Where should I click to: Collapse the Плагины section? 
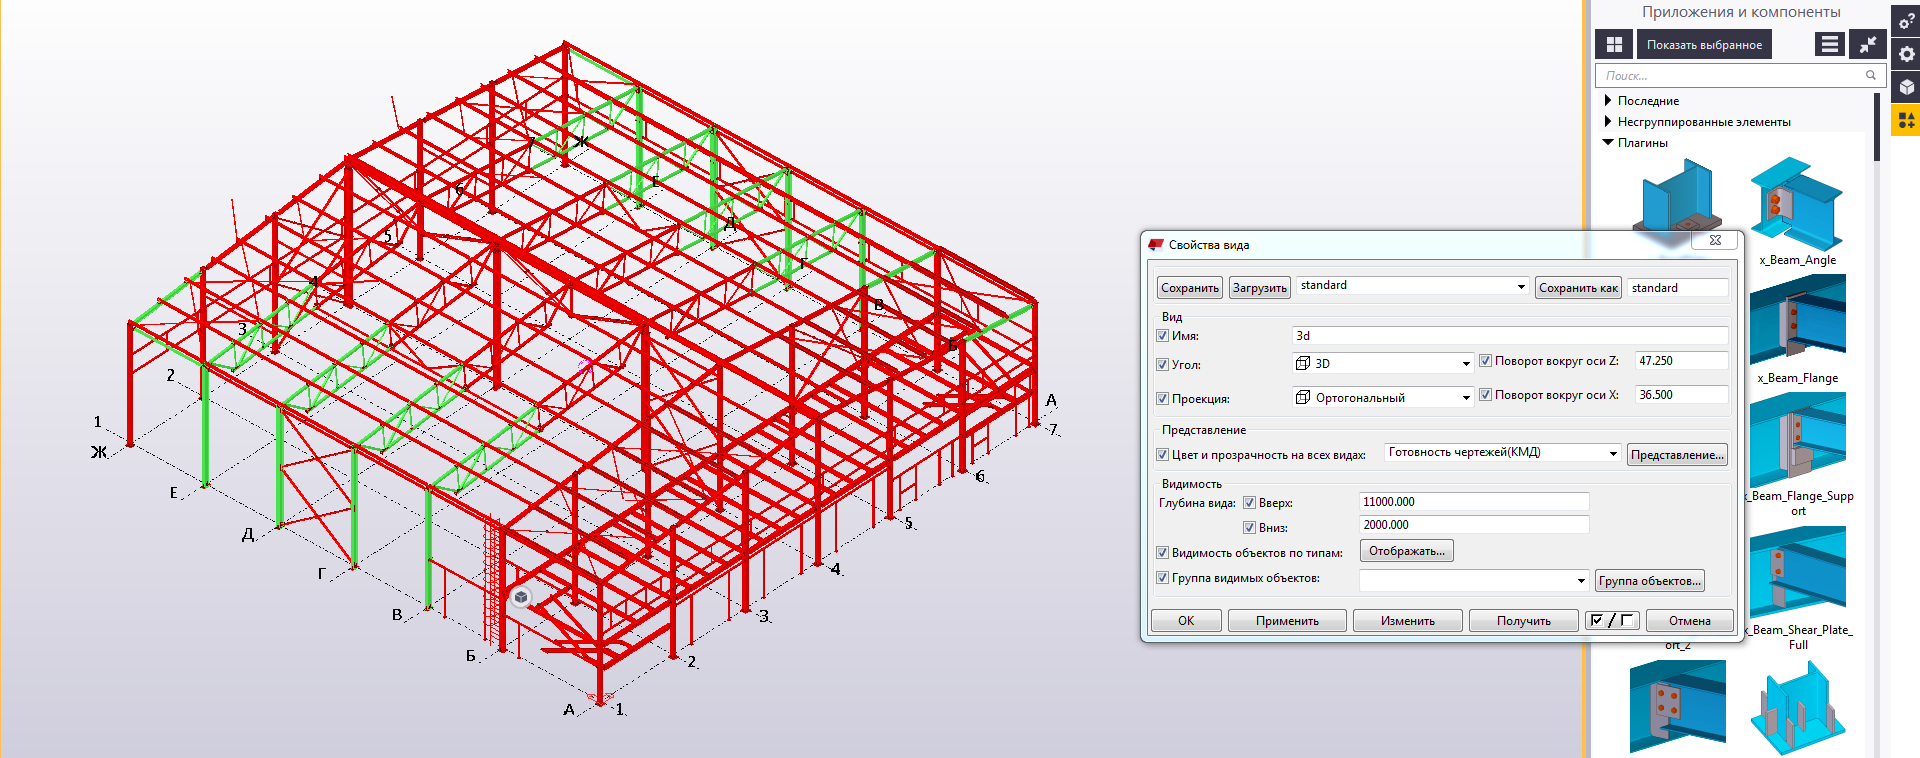(1607, 143)
